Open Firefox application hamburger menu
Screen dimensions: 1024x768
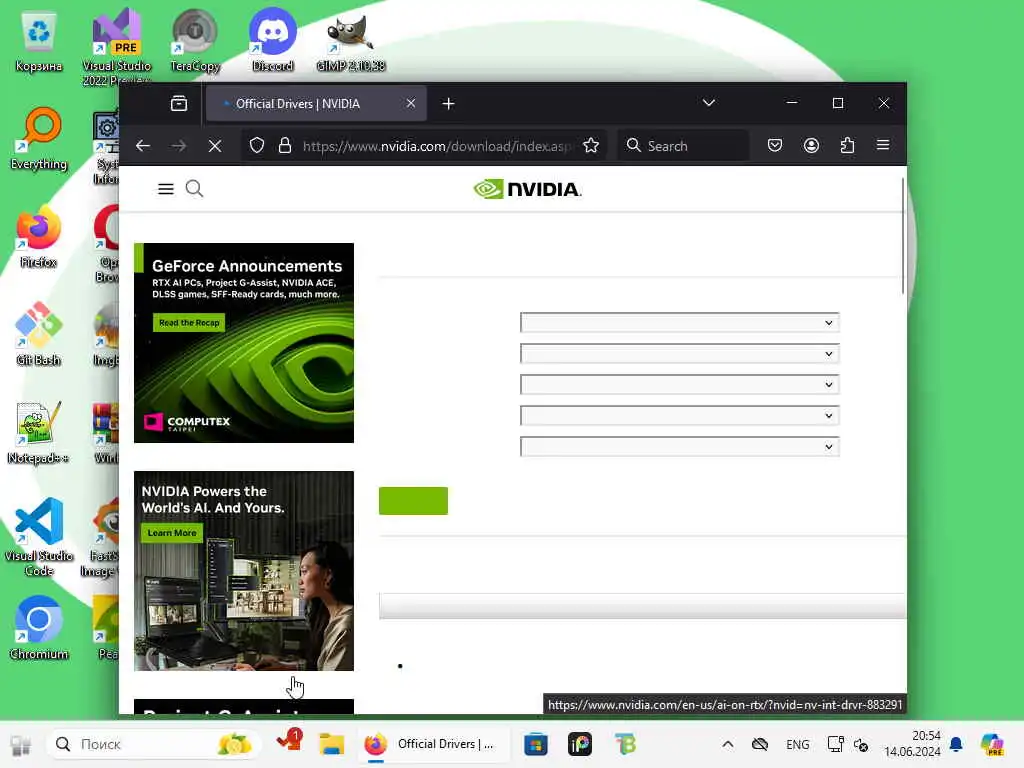coord(883,145)
